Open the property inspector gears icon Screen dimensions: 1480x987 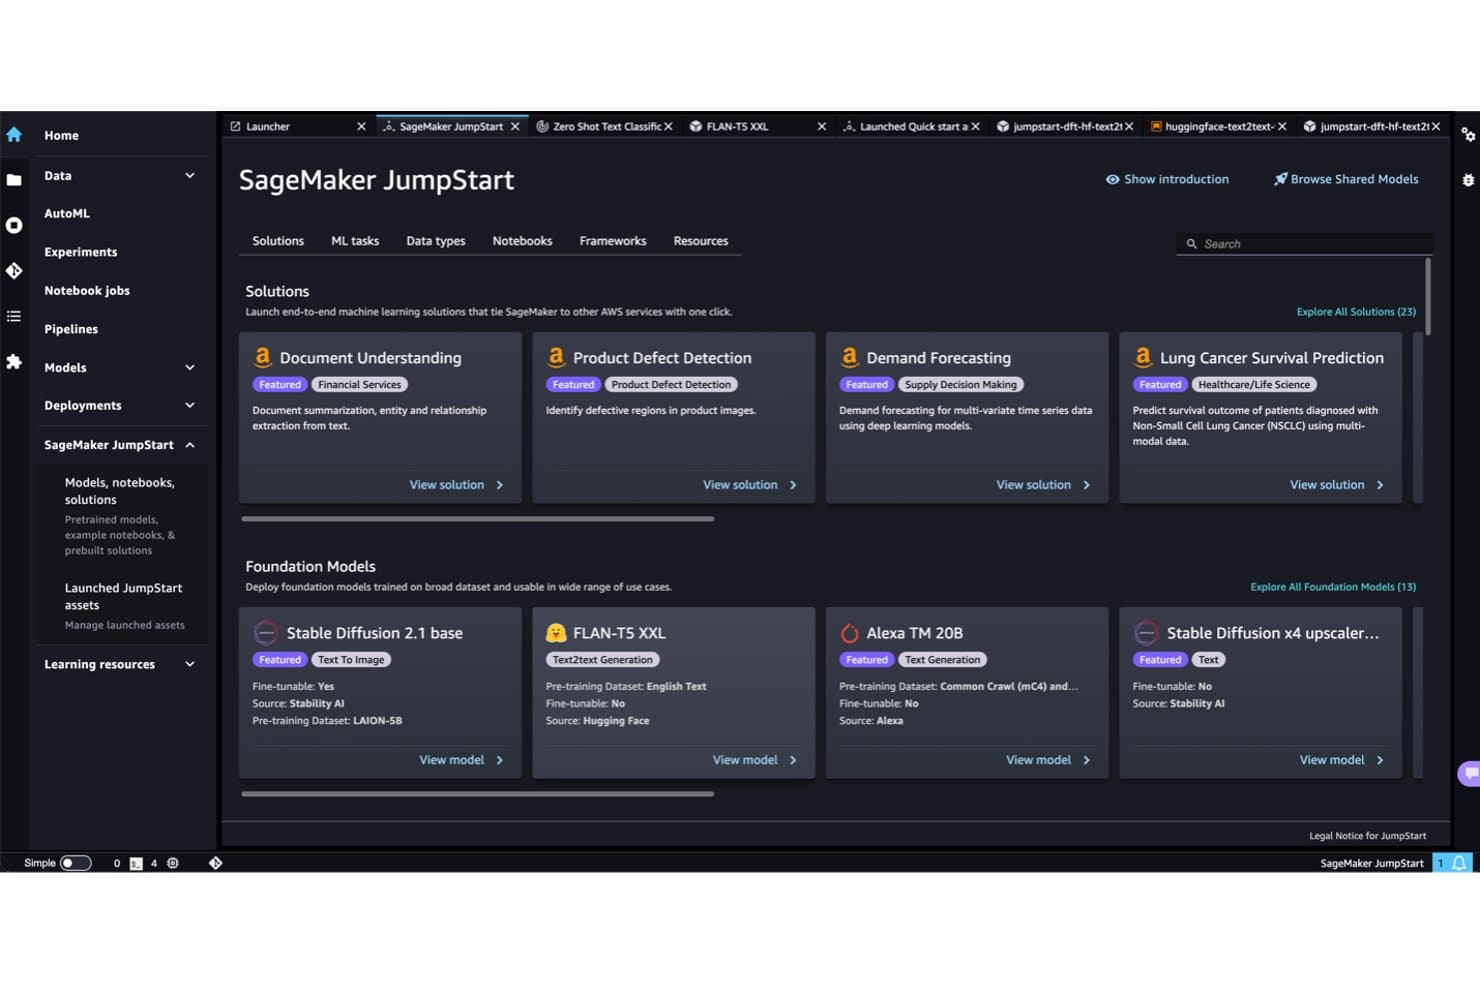pyautogui.click(x=1468, y=135)
